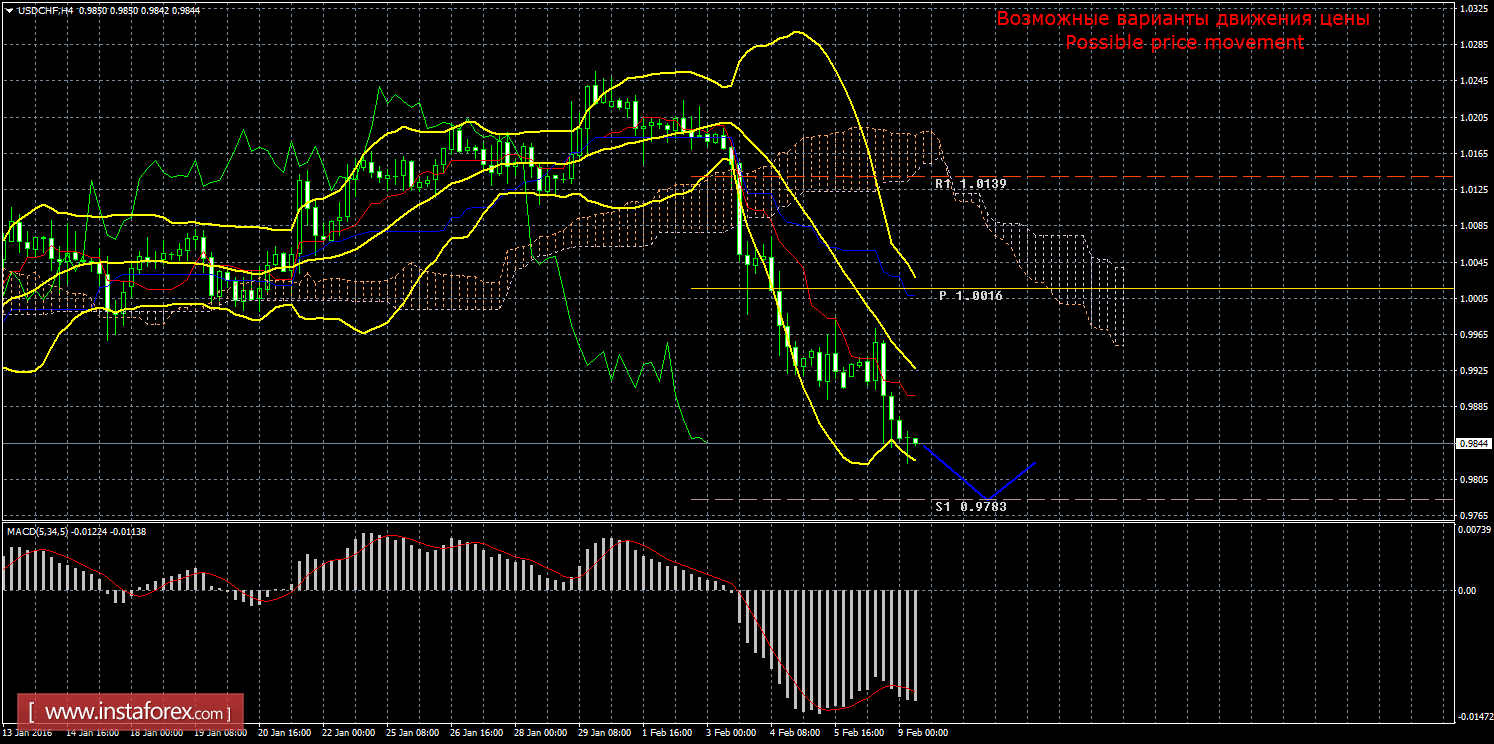Click the blue forecast line low point near S1

[x=988, y=498]
